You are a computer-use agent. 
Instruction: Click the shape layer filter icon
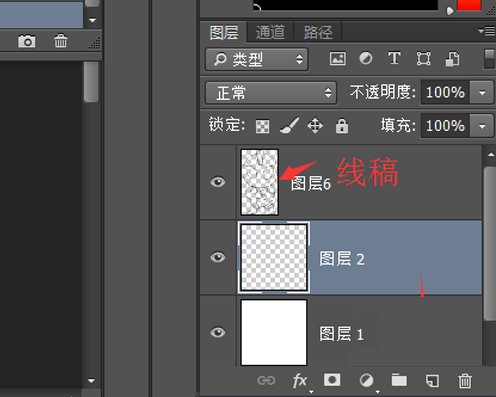[423, 59]
